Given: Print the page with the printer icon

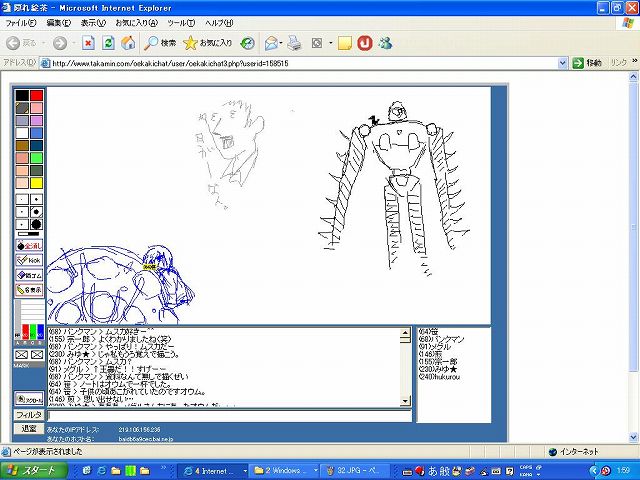Looking at the screenshot, I should pyautogui.click(x=294, y=43).
